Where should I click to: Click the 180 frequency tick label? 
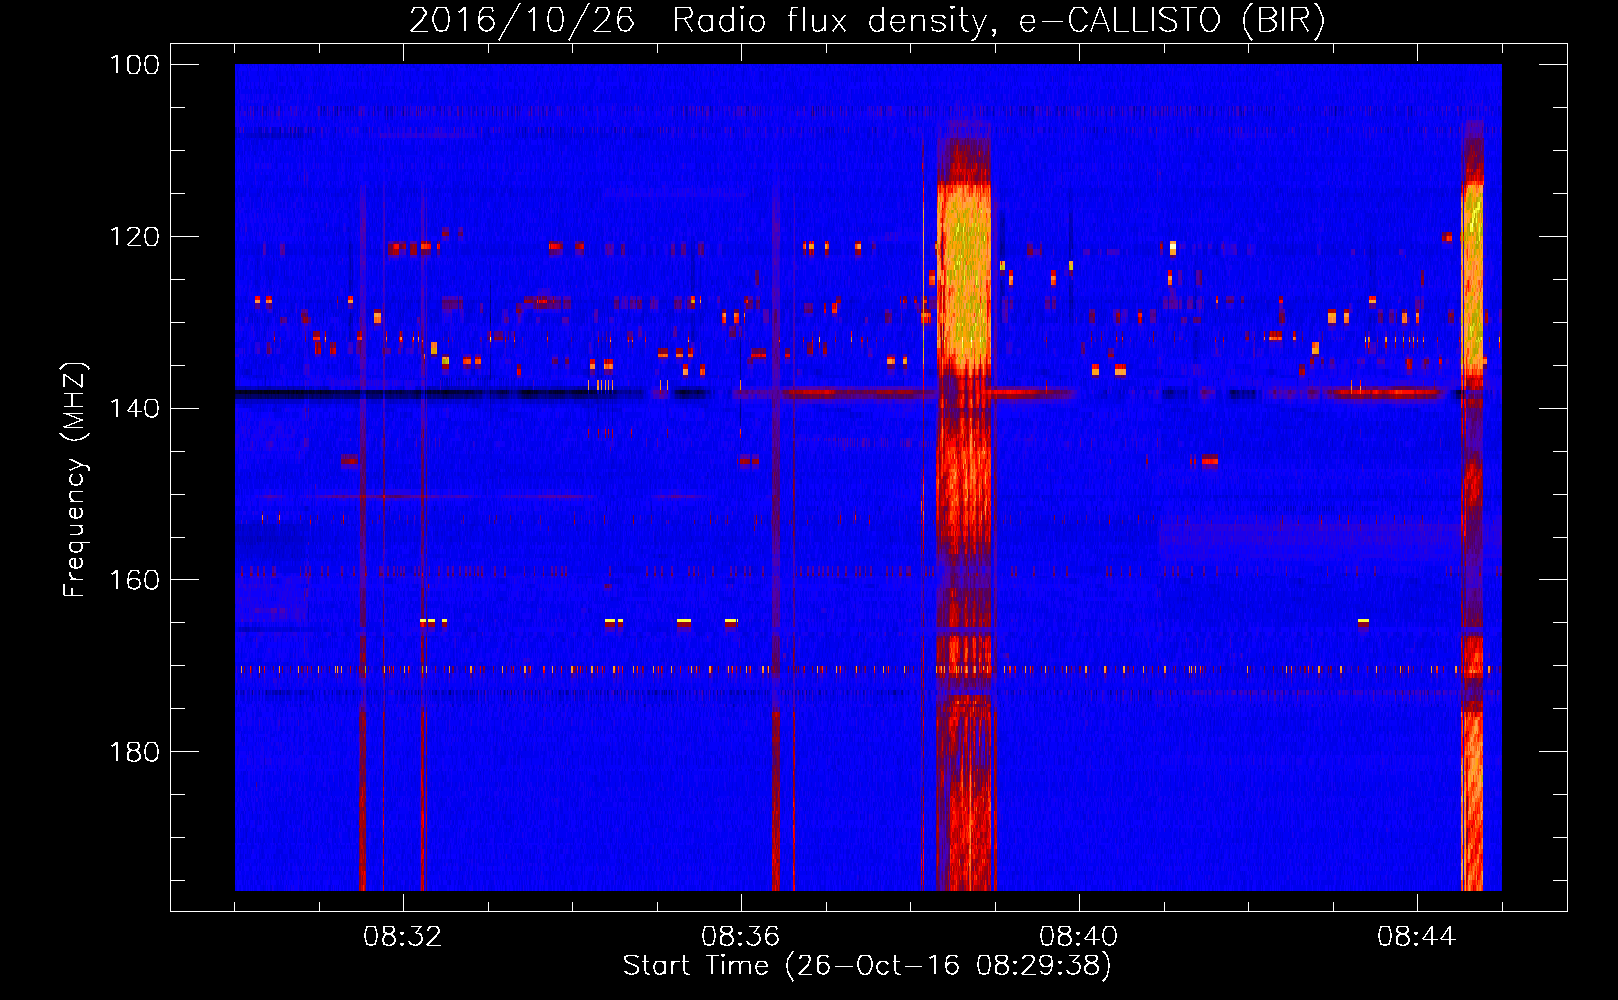coord(134,752)
